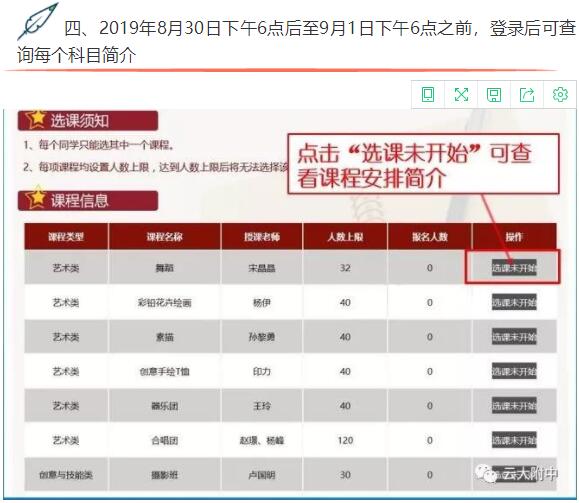Click the capacity value 120 for 合唱团
The image size is (579, 503).
click(x=345, y=440)
